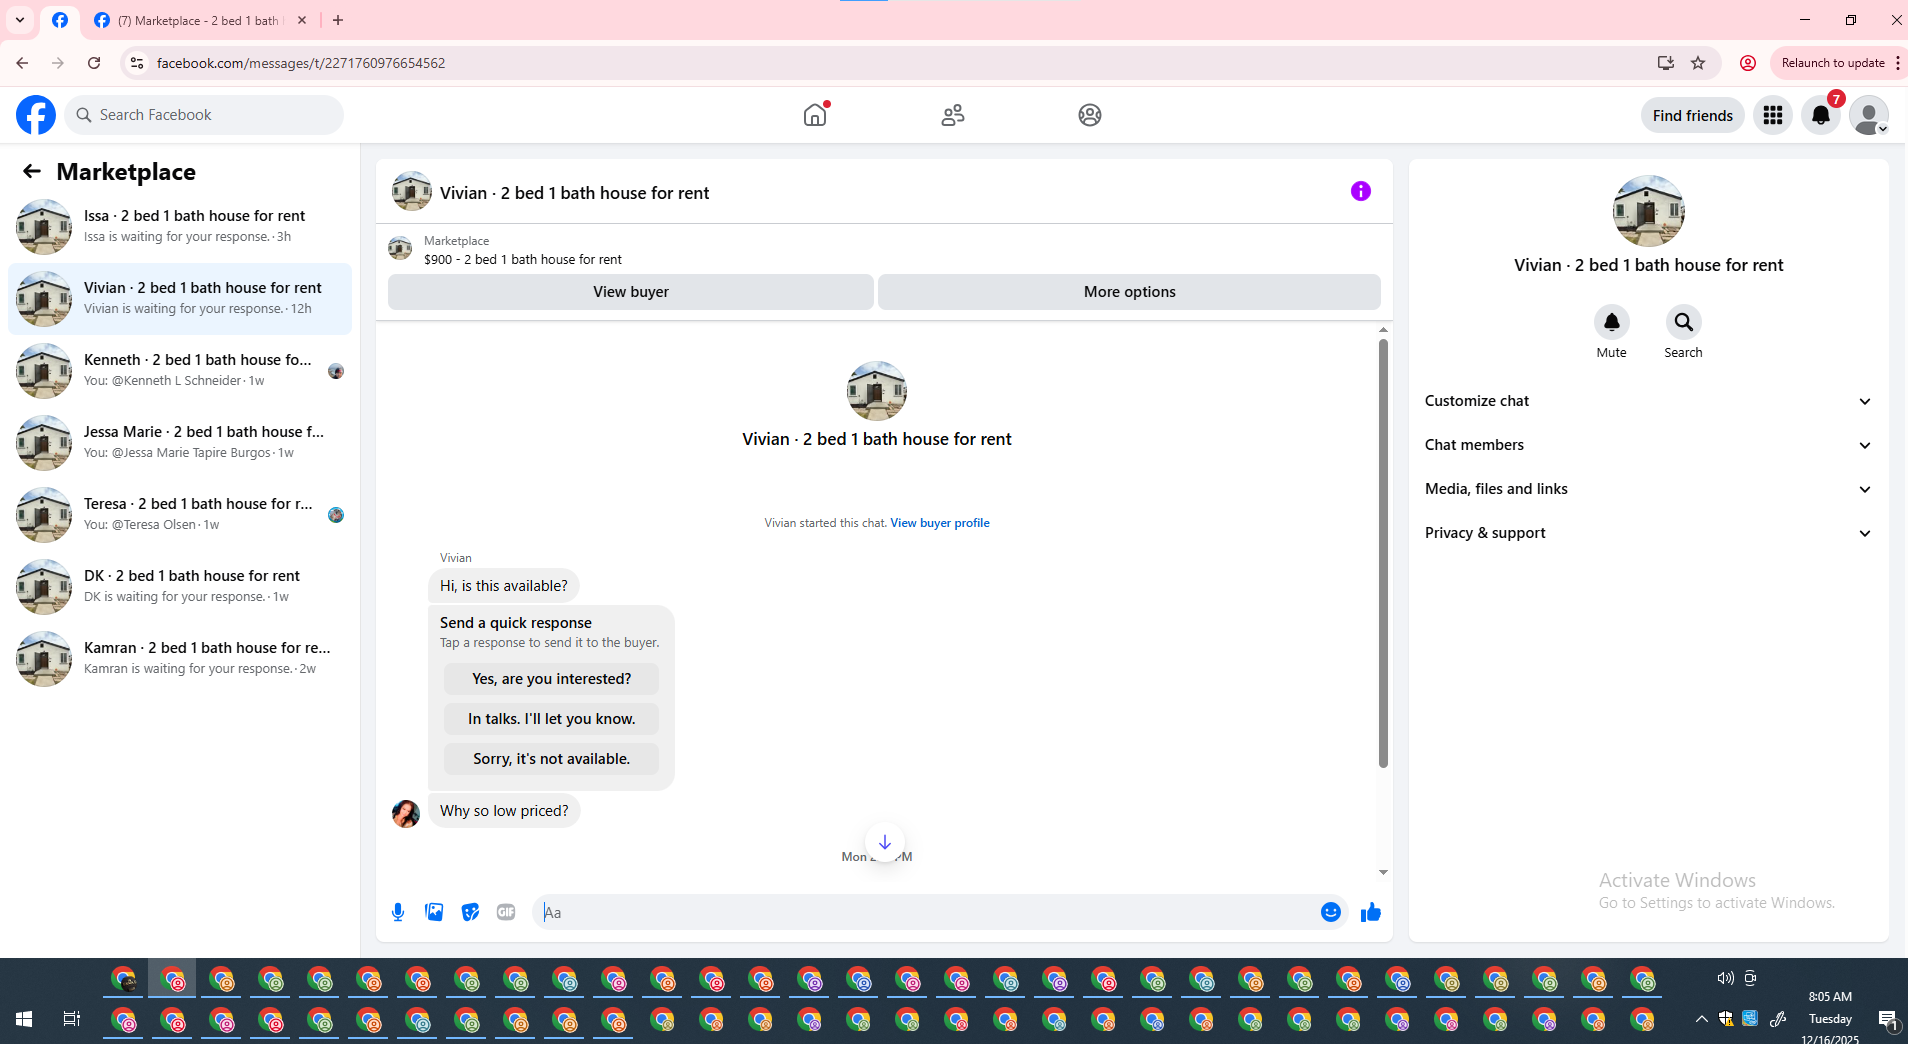Click Relaunch to update button
This screenshot has width=1908, height=1044.
[1833, 63]
